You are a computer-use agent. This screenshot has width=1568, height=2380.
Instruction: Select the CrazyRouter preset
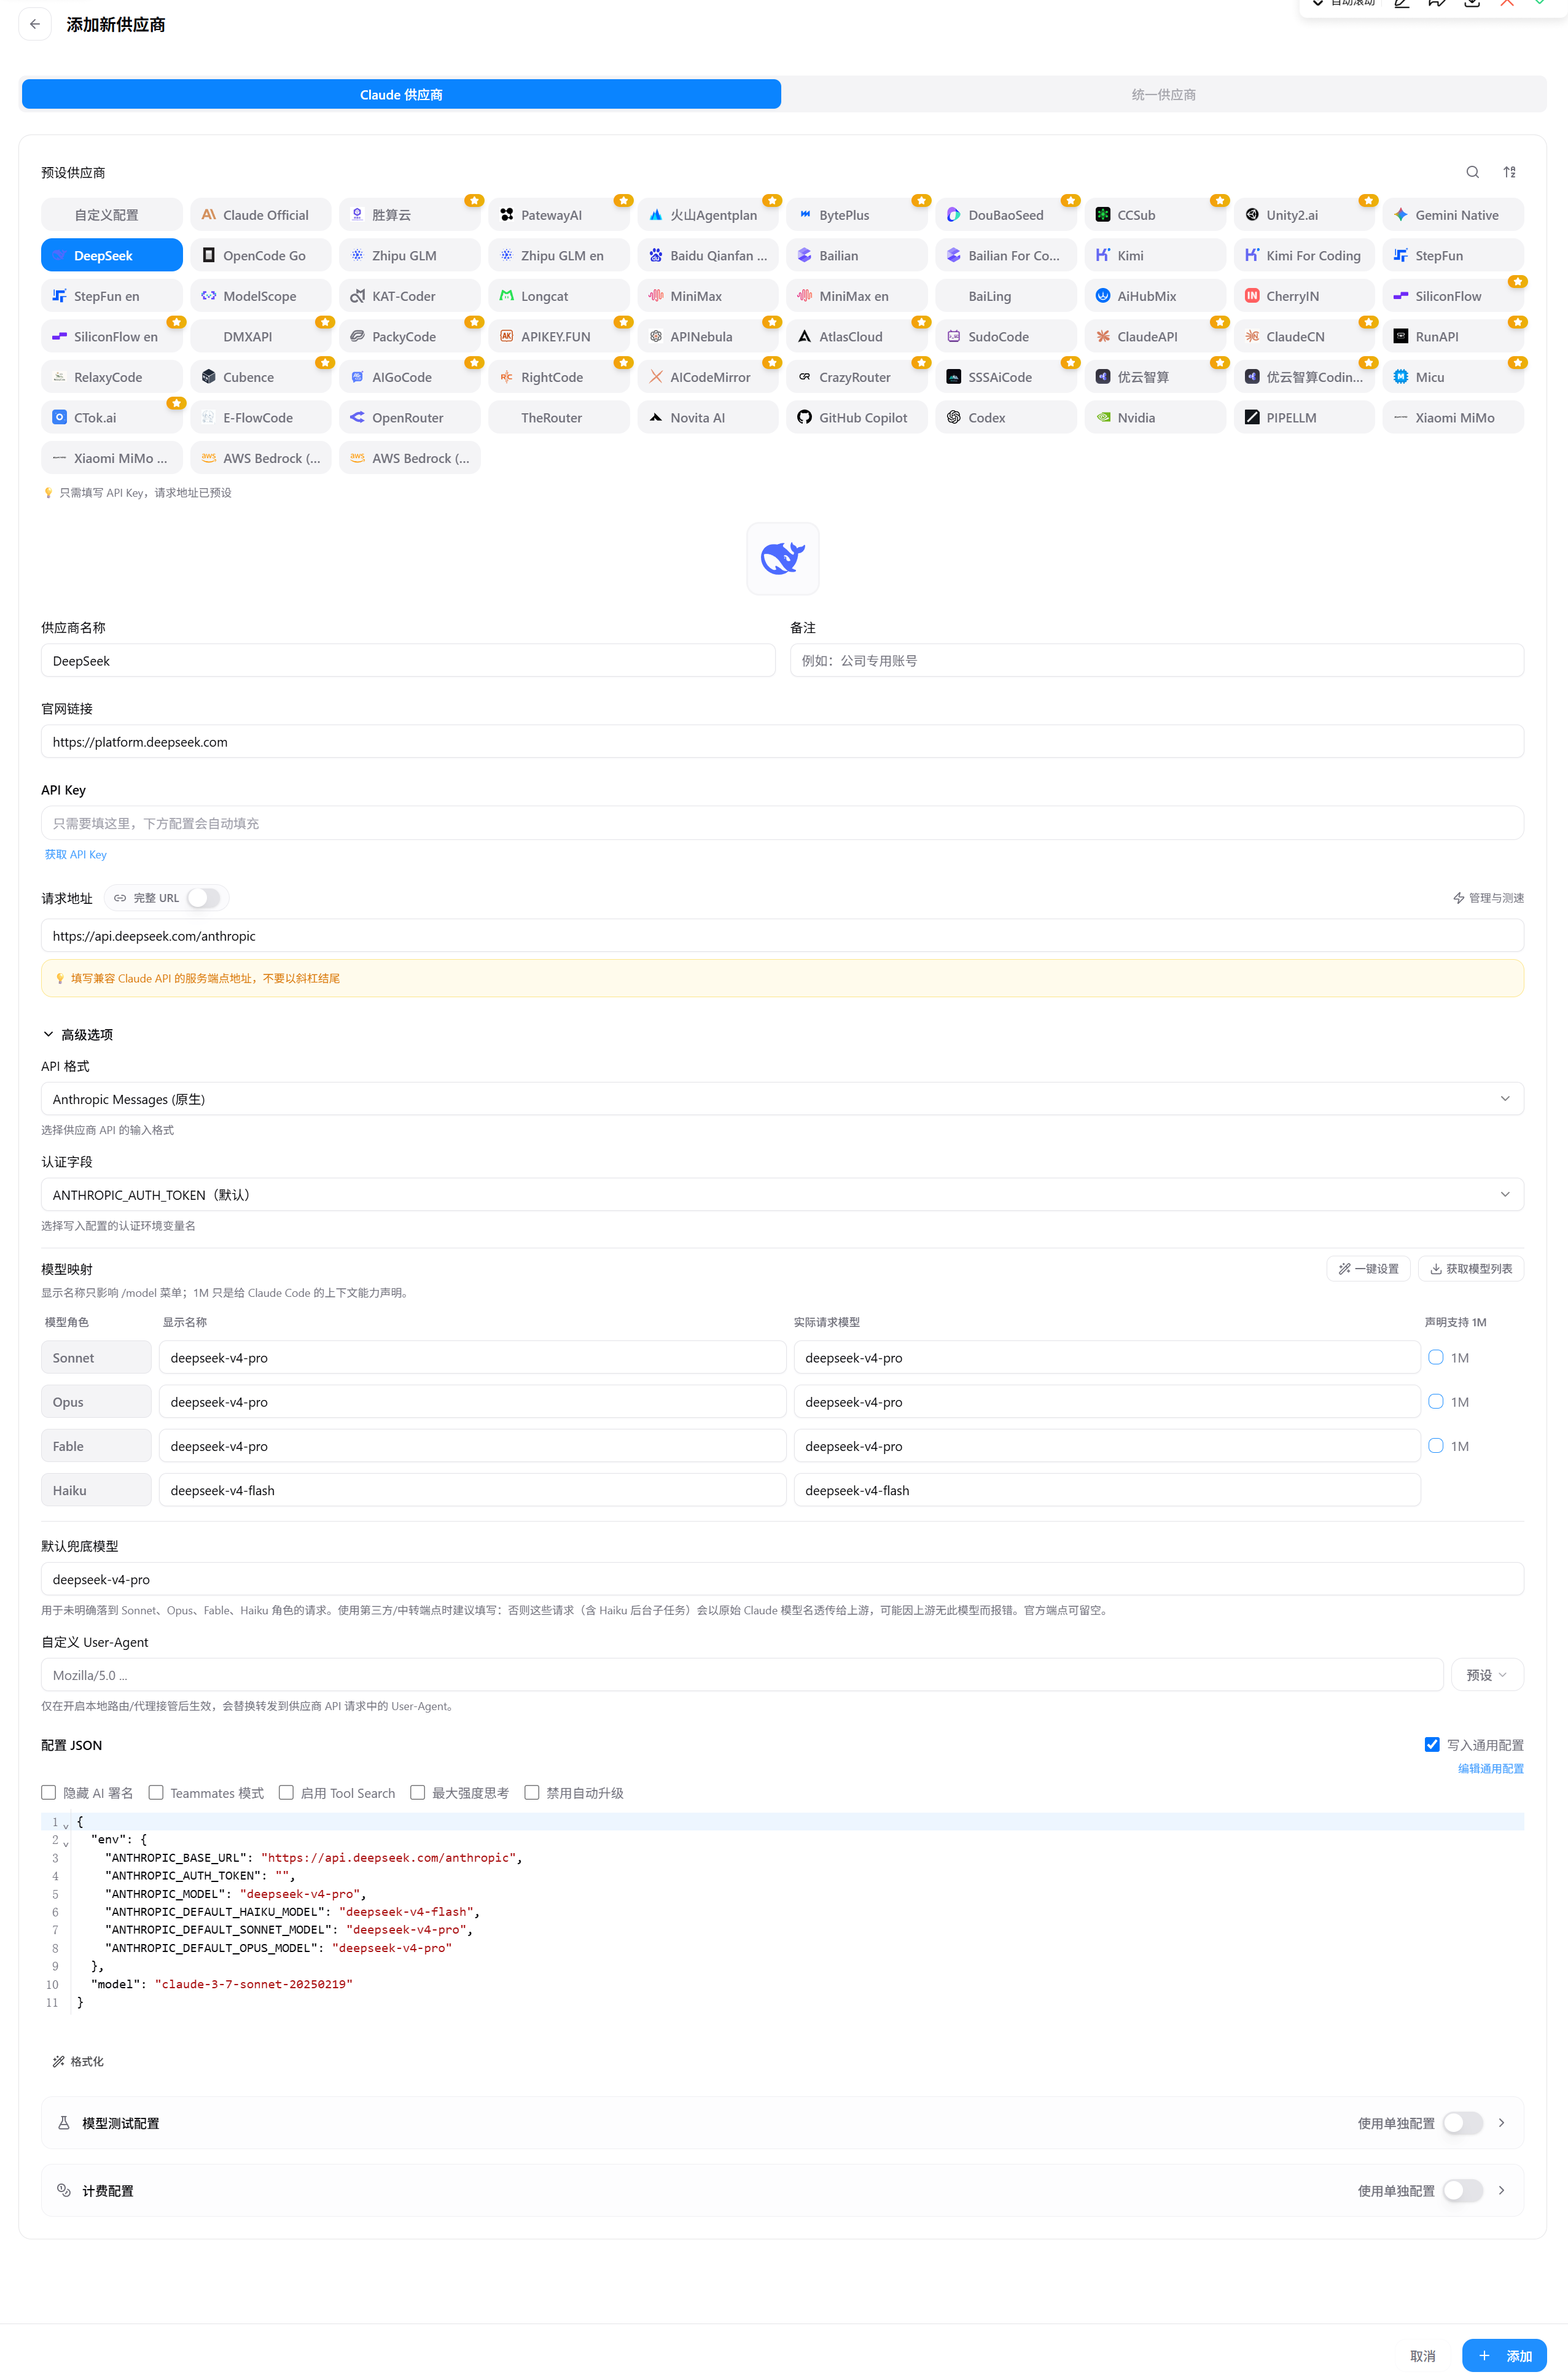pos(857,377)
